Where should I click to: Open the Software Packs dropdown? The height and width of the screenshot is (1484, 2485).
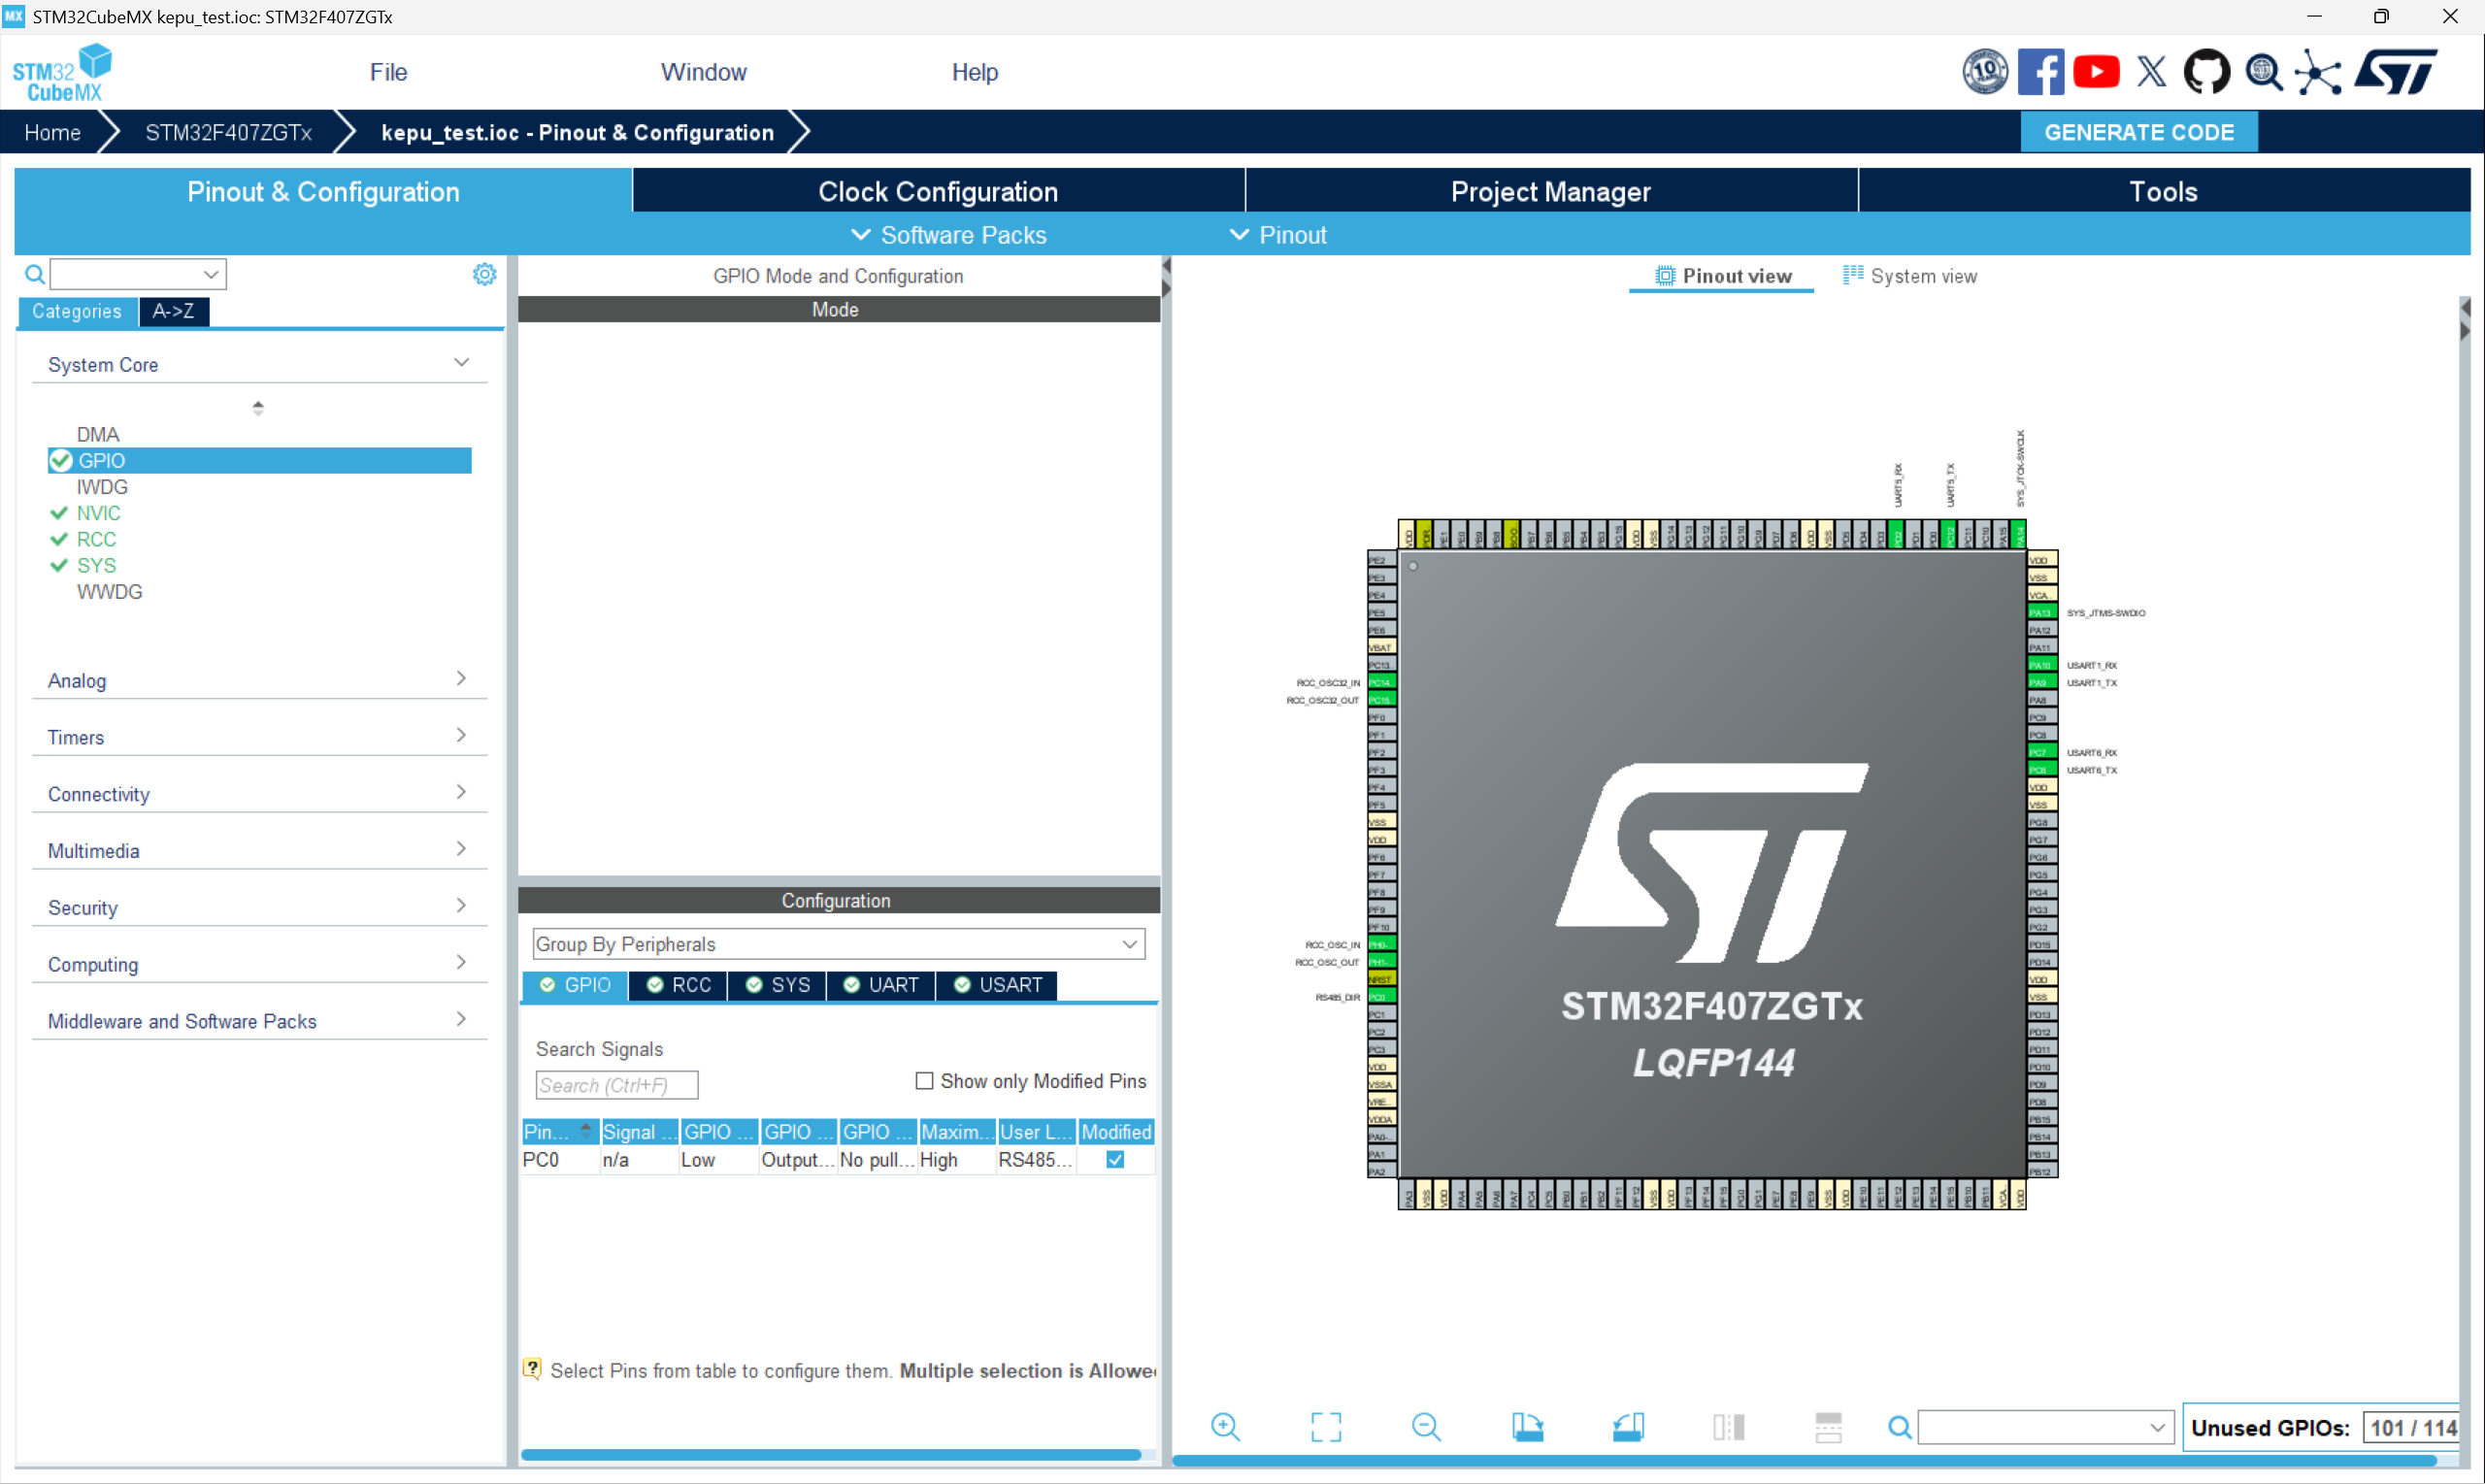coord(948,235)
